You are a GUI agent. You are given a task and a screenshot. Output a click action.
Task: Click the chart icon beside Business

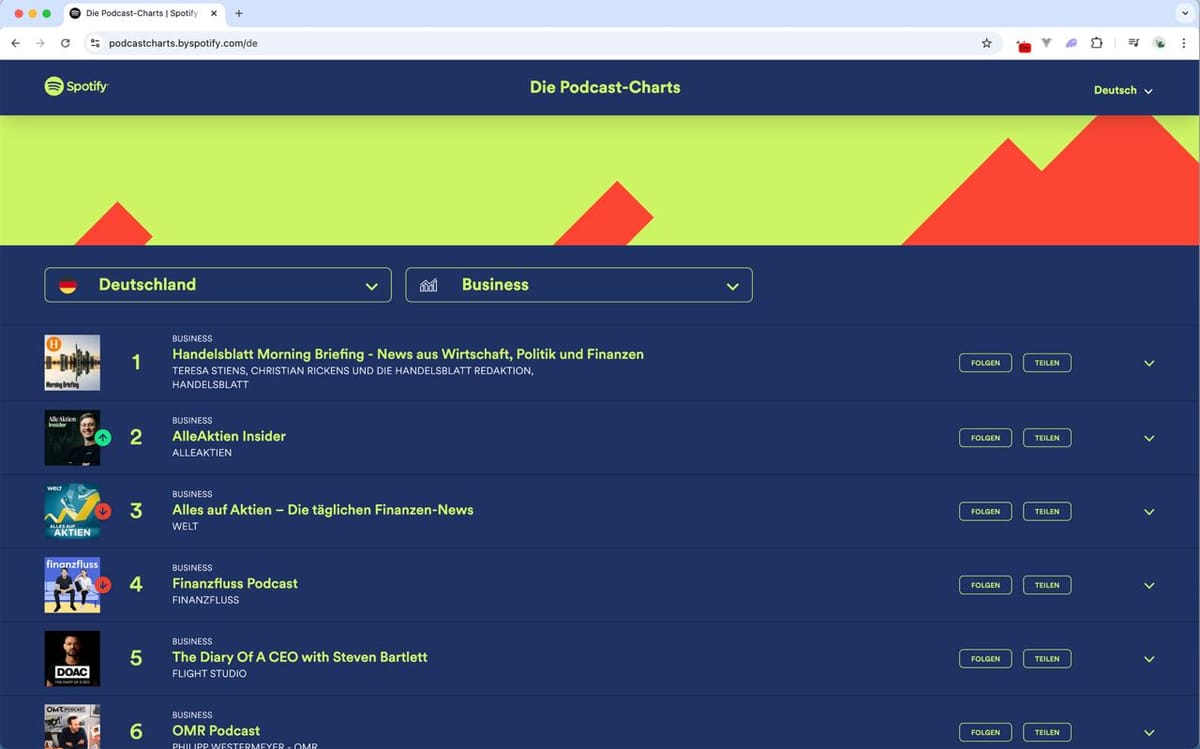tap(429, 285)
